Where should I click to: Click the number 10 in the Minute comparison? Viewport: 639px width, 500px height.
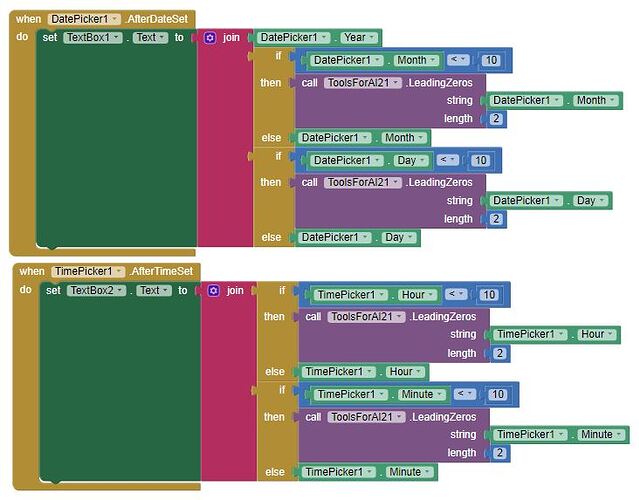coord(496,395)
